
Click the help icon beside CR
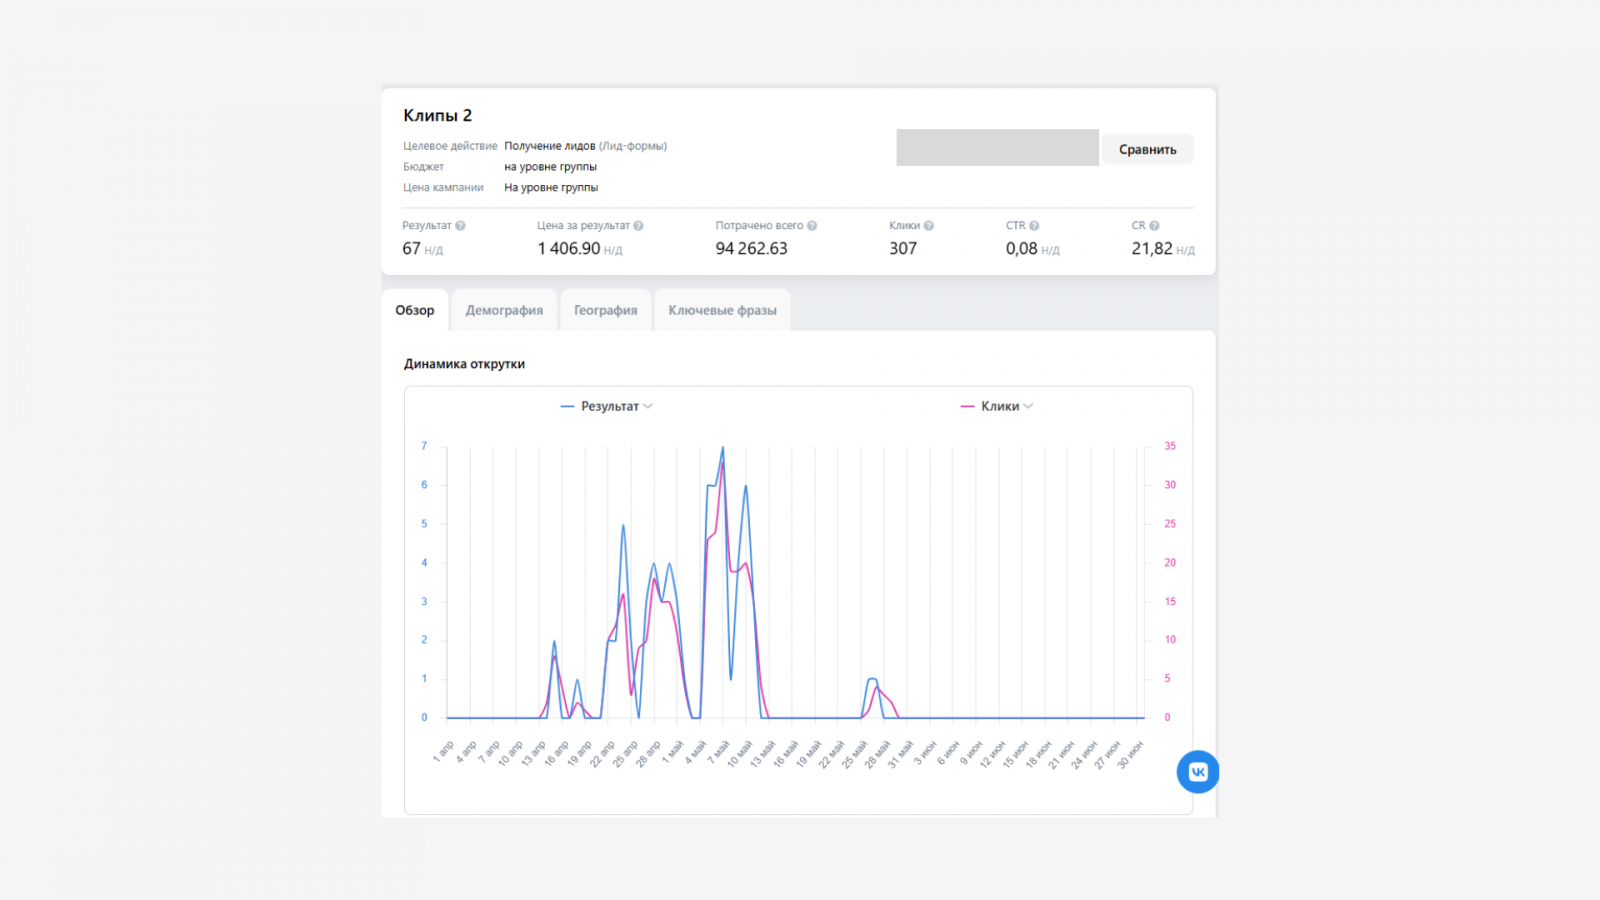click(1154, 226)
